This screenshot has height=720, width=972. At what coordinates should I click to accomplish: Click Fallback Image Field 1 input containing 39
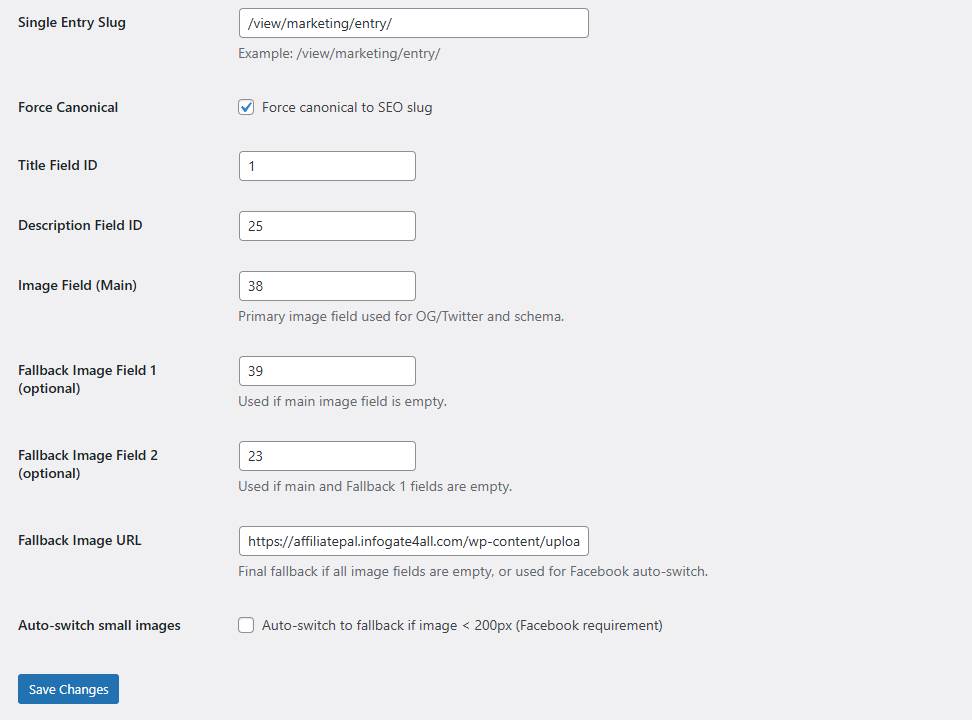point(327,371)
